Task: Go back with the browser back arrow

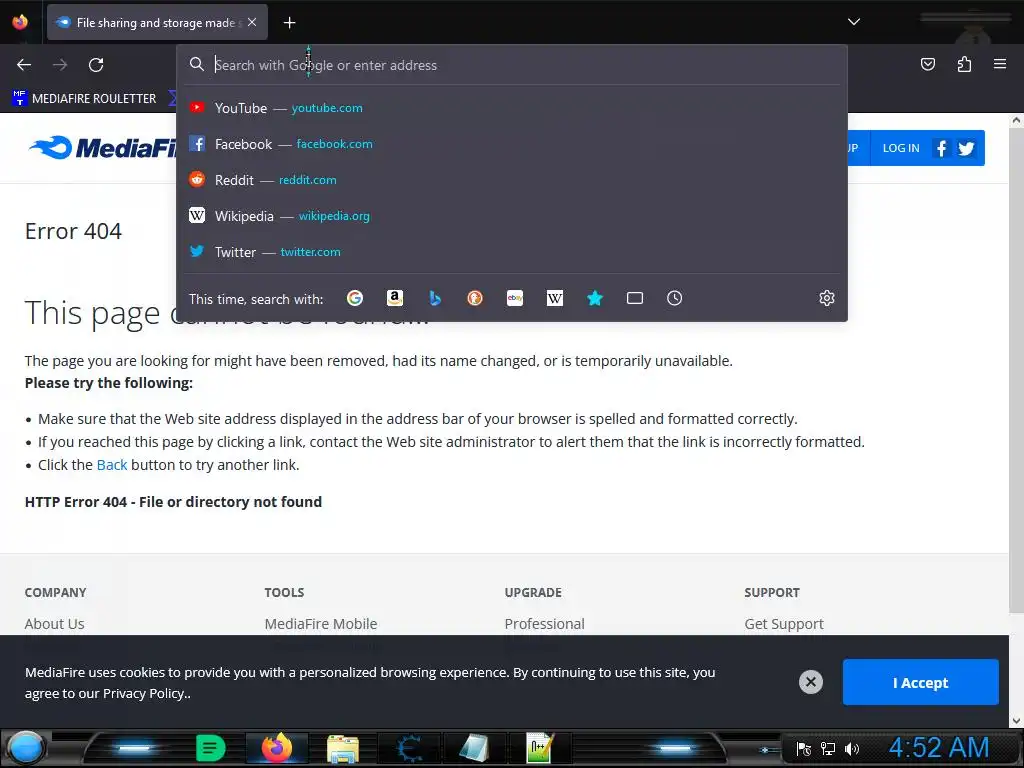Action: (x=24, y=65)
